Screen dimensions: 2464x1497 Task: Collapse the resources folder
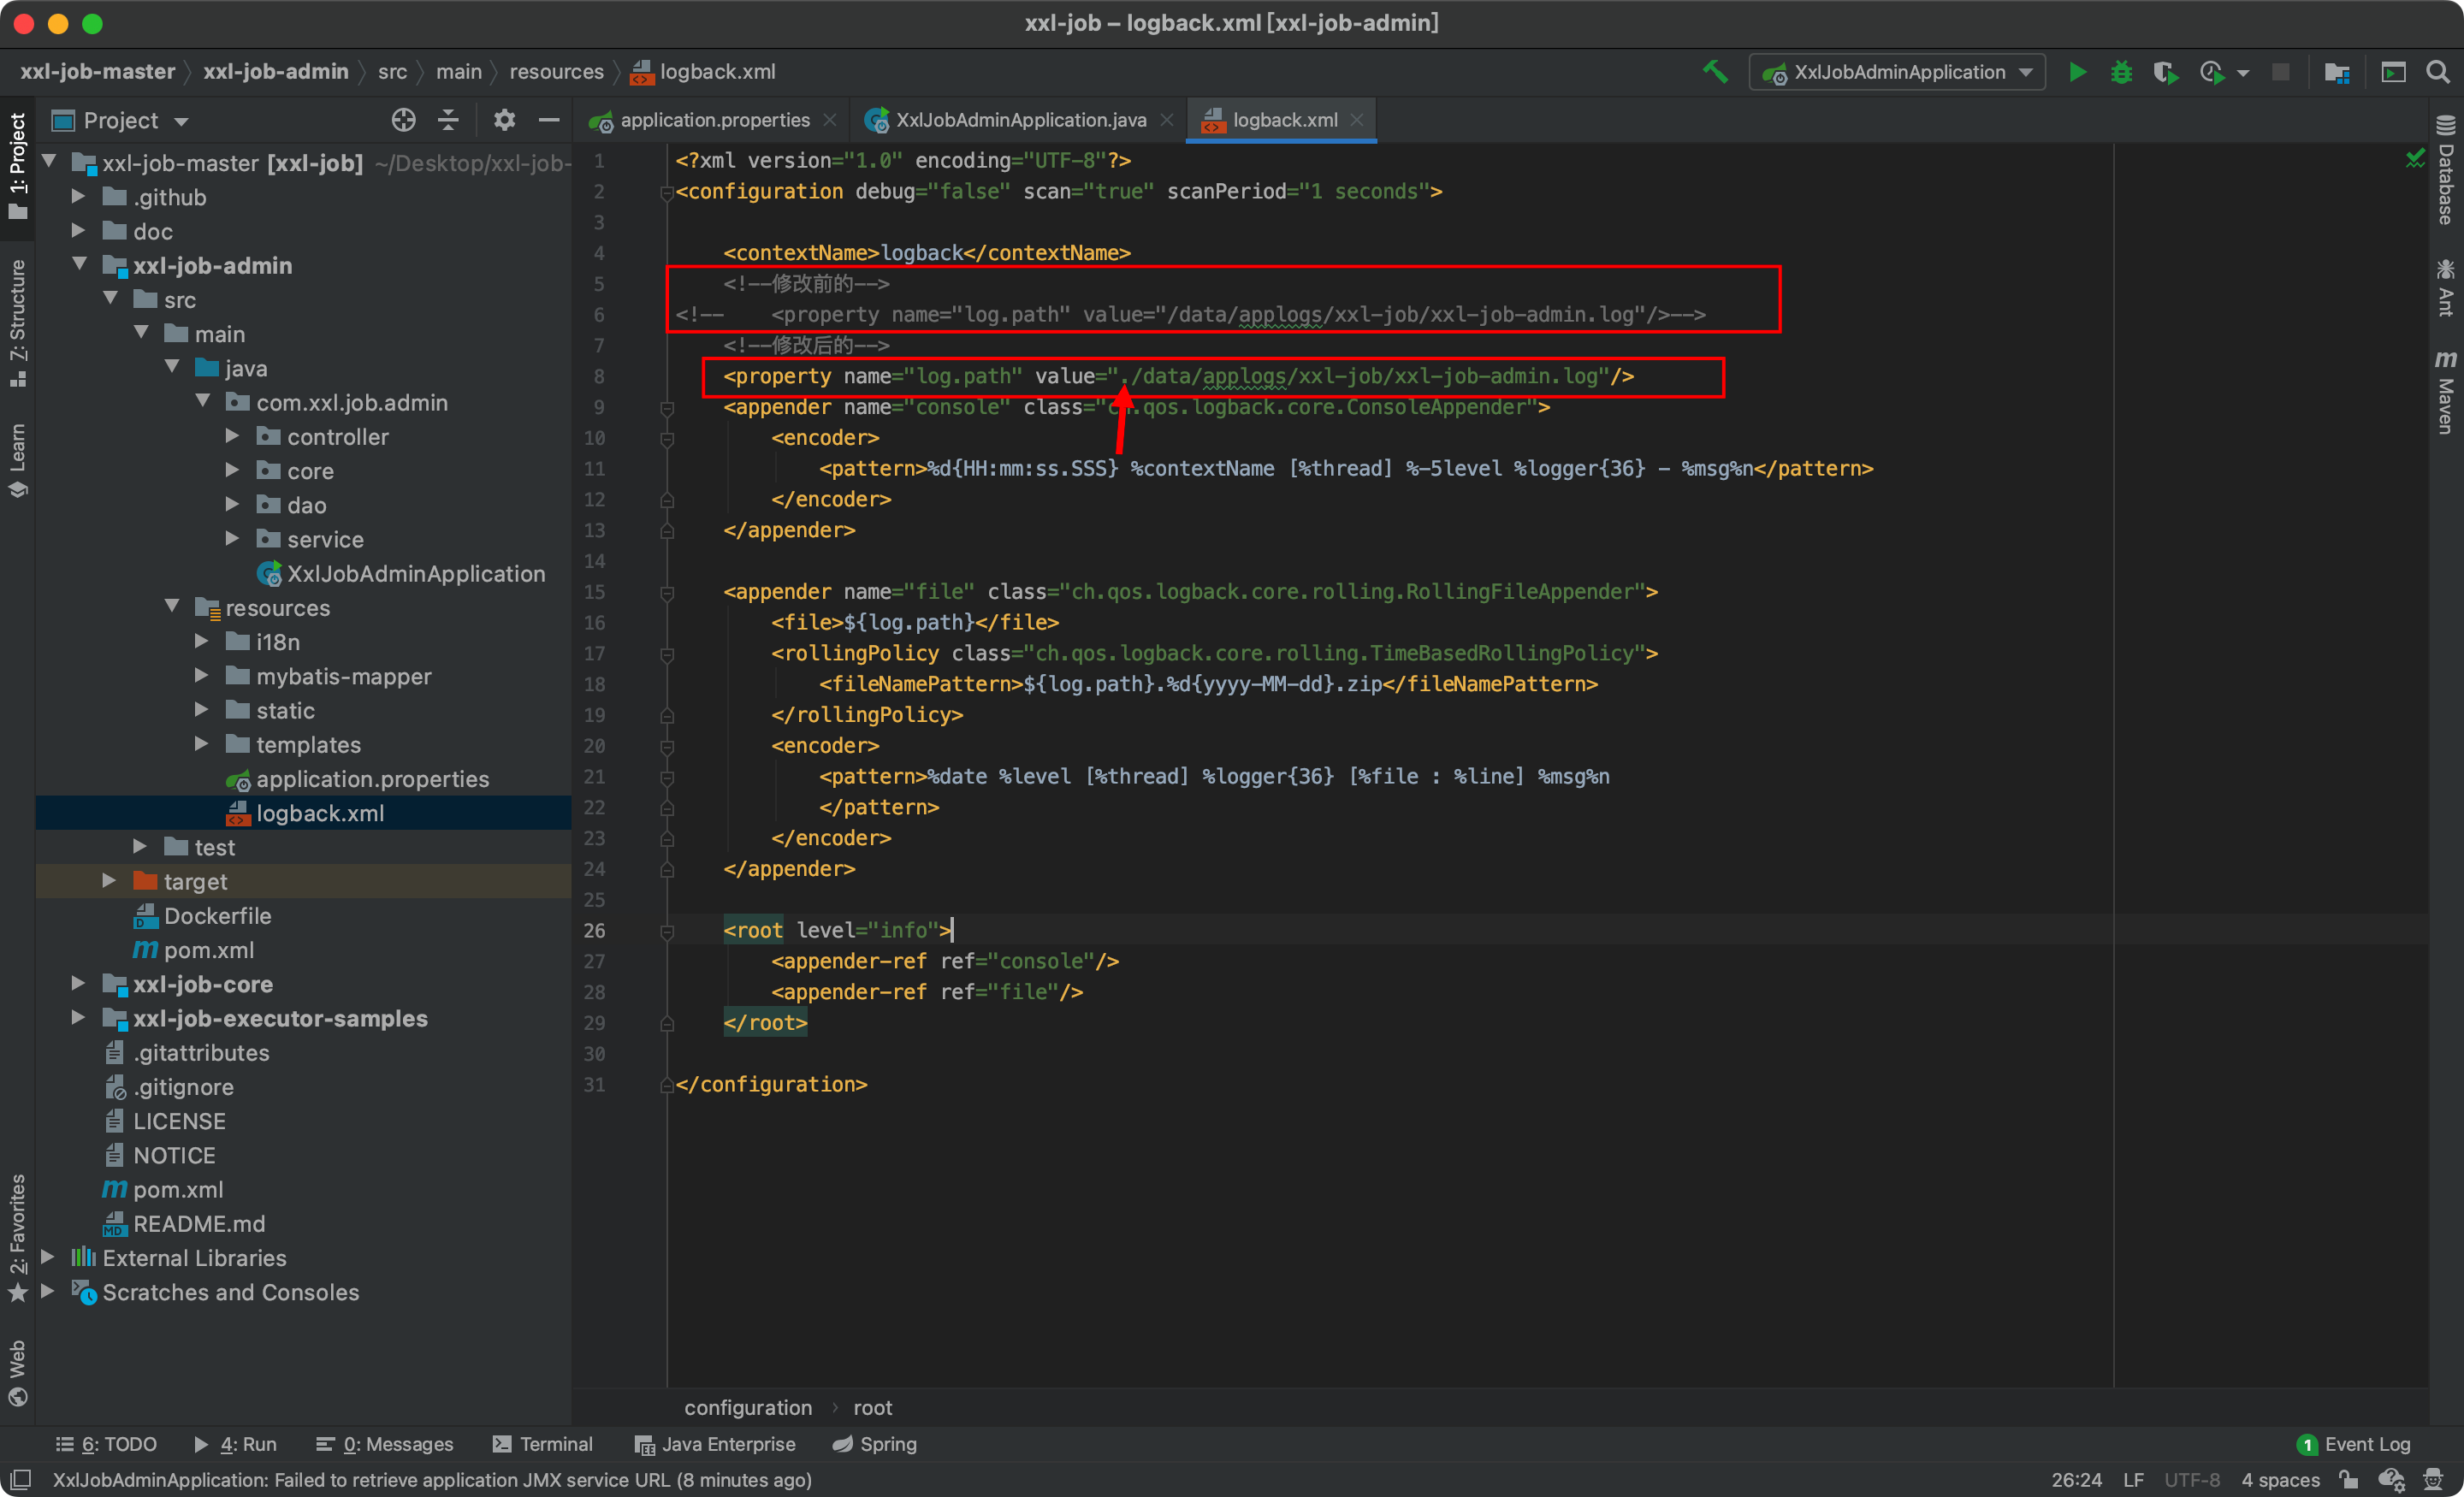[172, 606]
